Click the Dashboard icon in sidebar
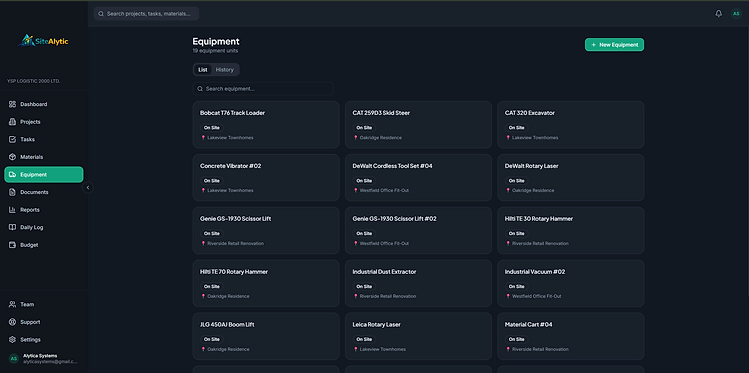749x373 pixels. (12, 104)
